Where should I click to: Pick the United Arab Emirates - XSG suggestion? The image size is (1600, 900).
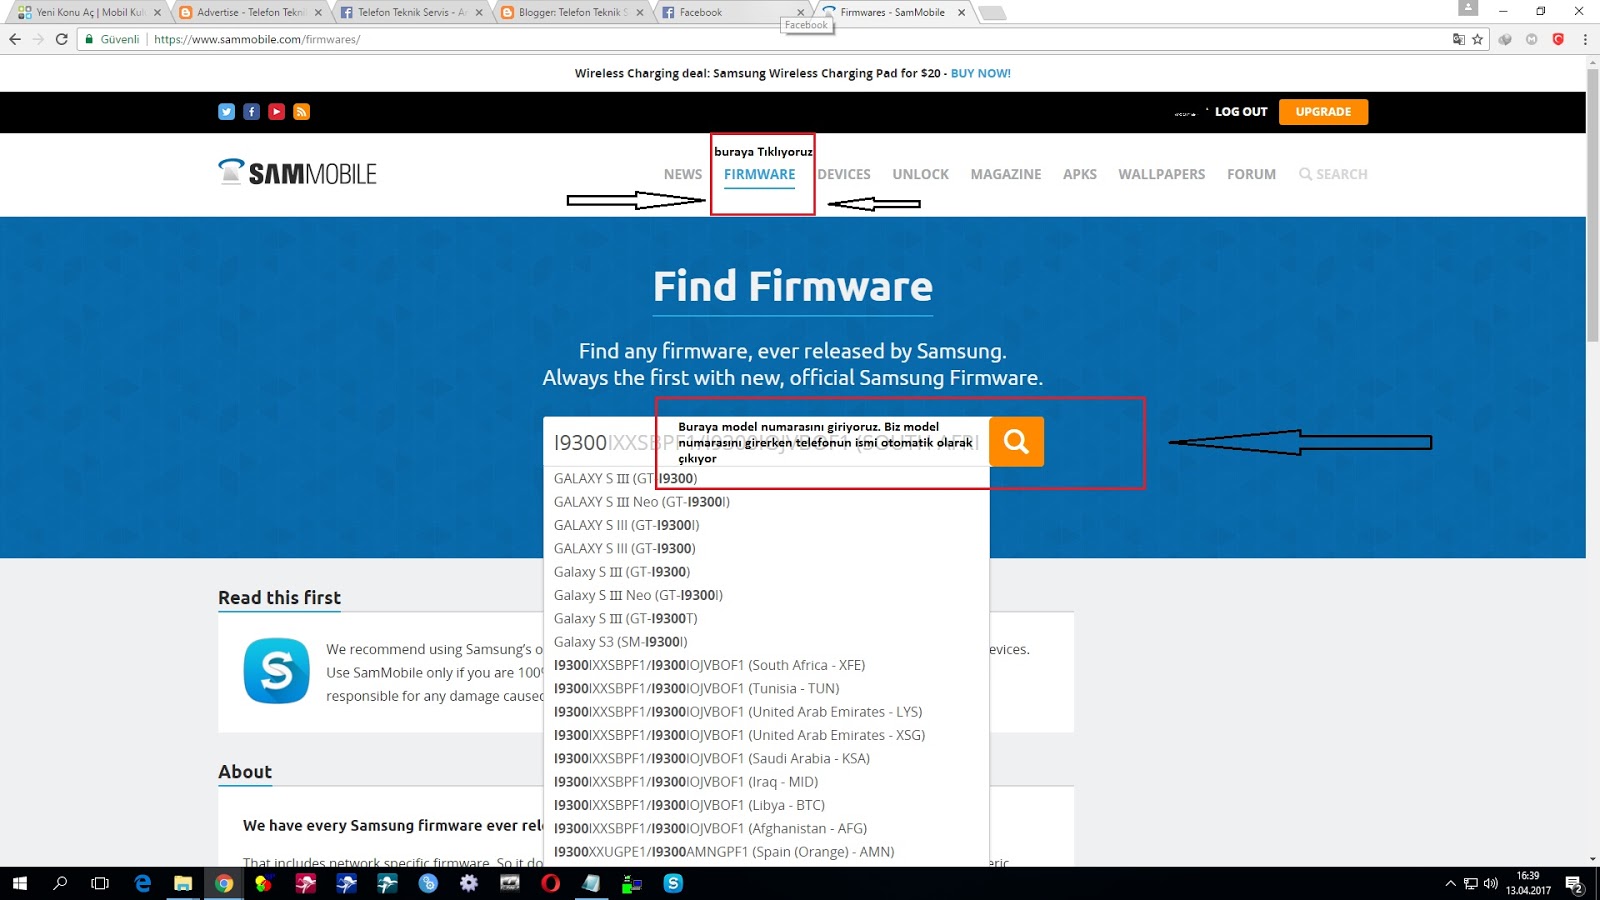pyautogui.click(x=740, y=735)
